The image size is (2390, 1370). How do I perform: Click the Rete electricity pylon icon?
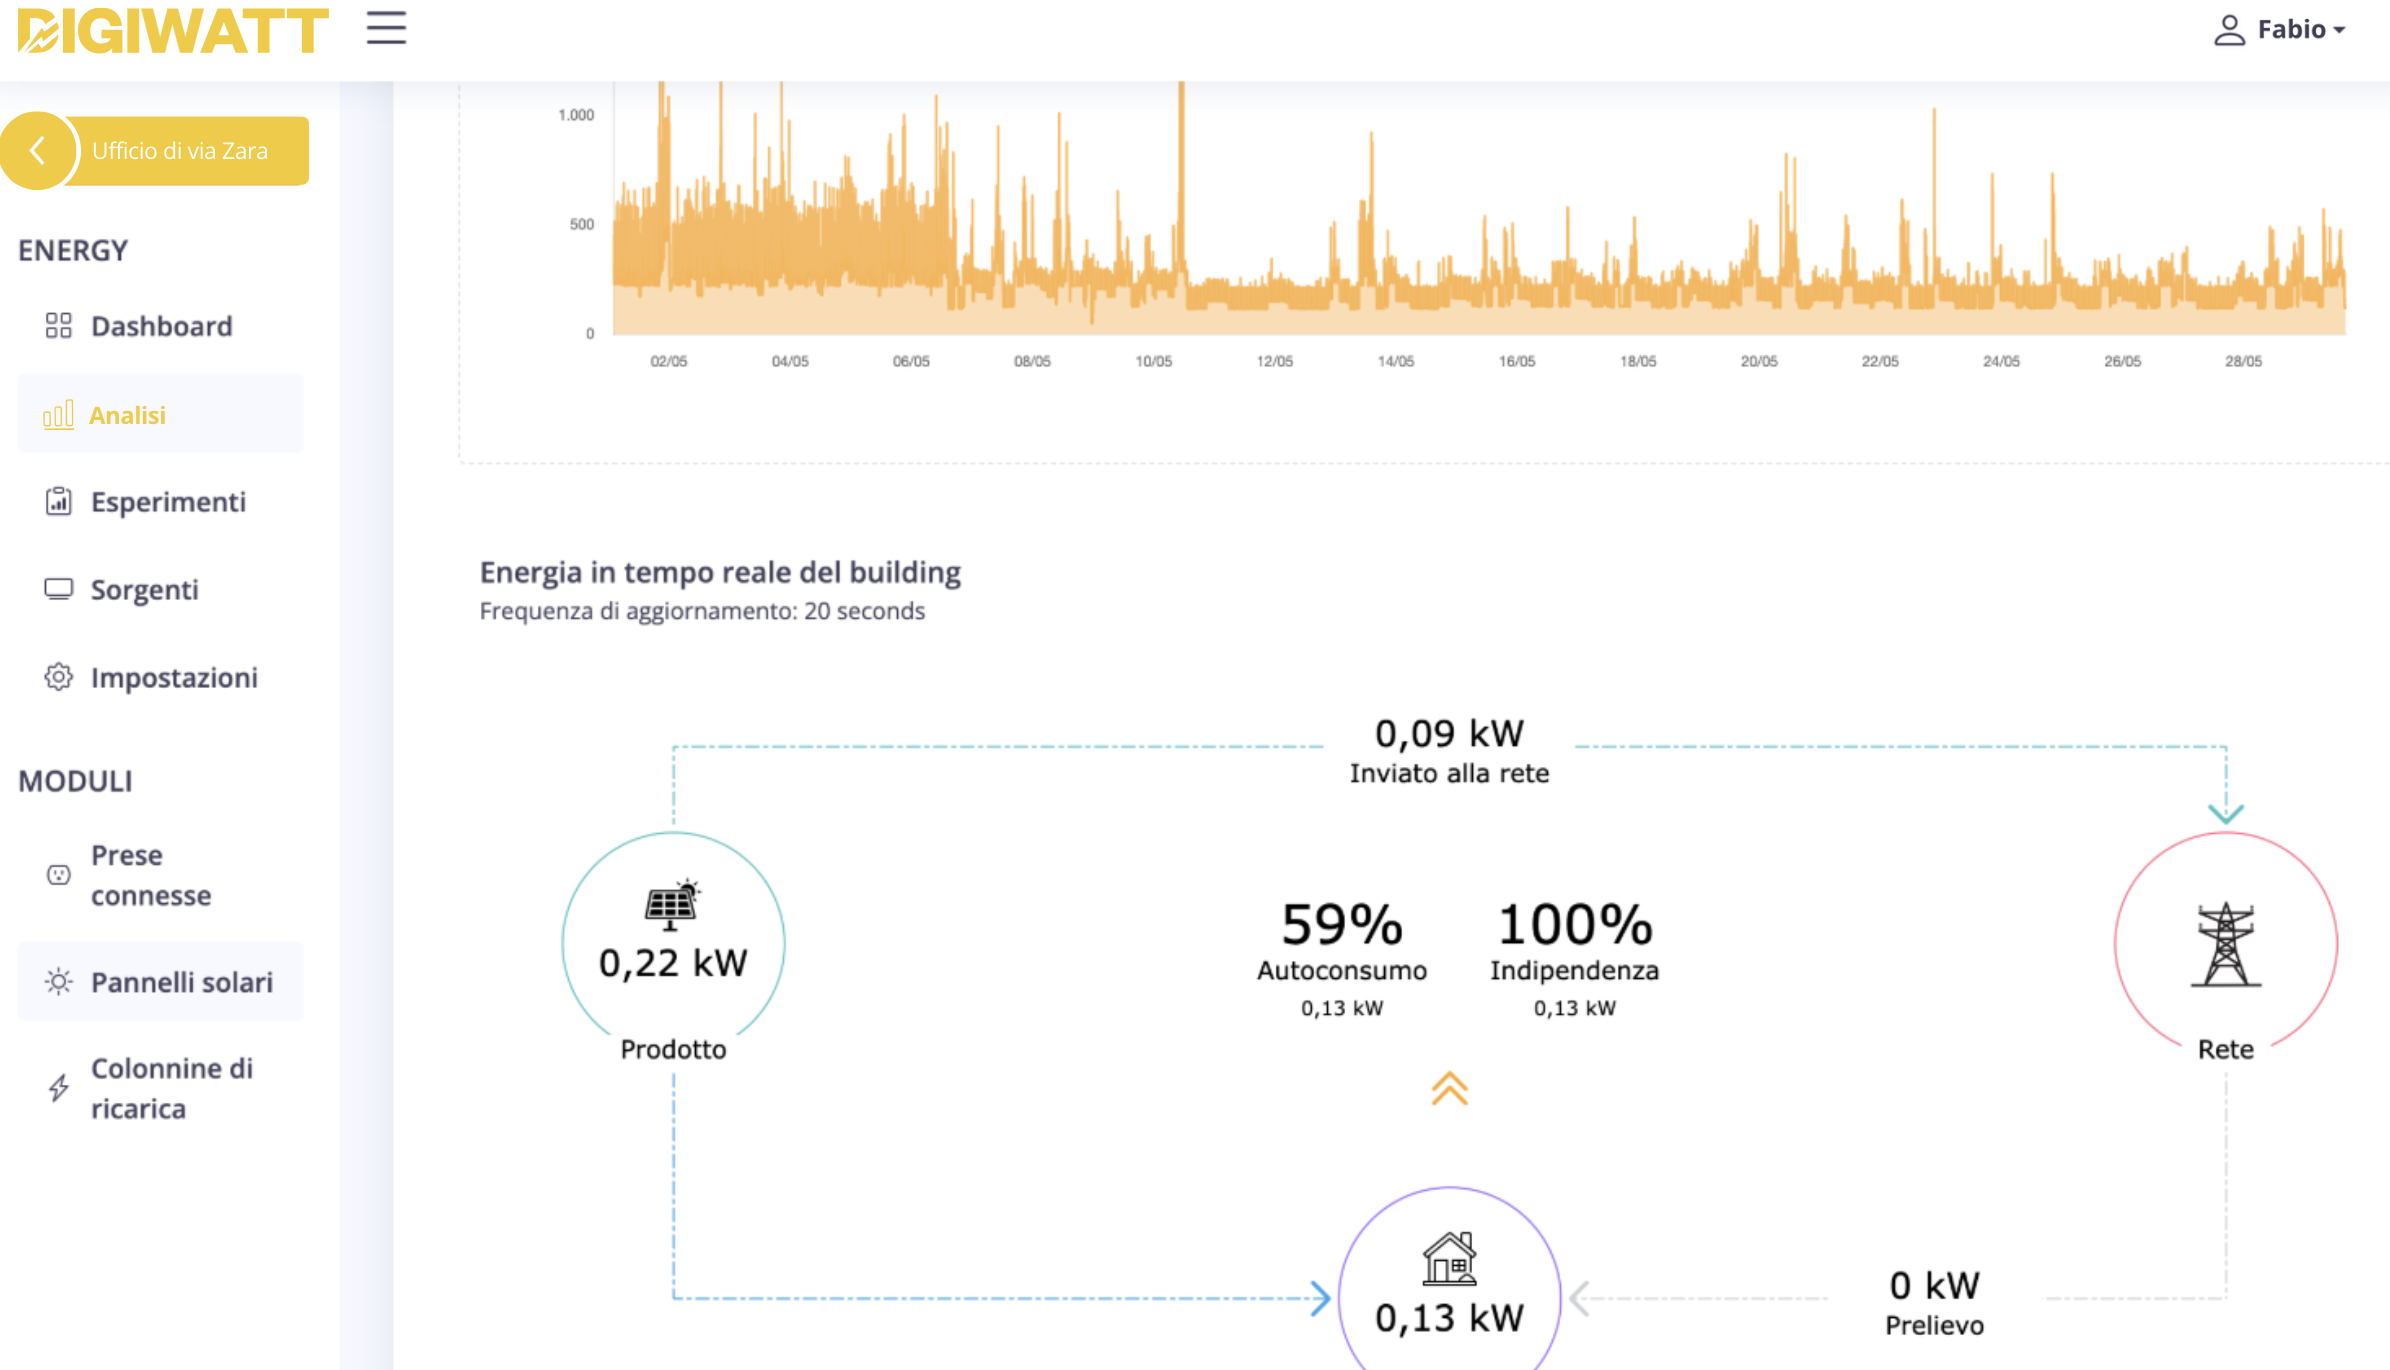pyautogui.click(x=2225, y=944)
